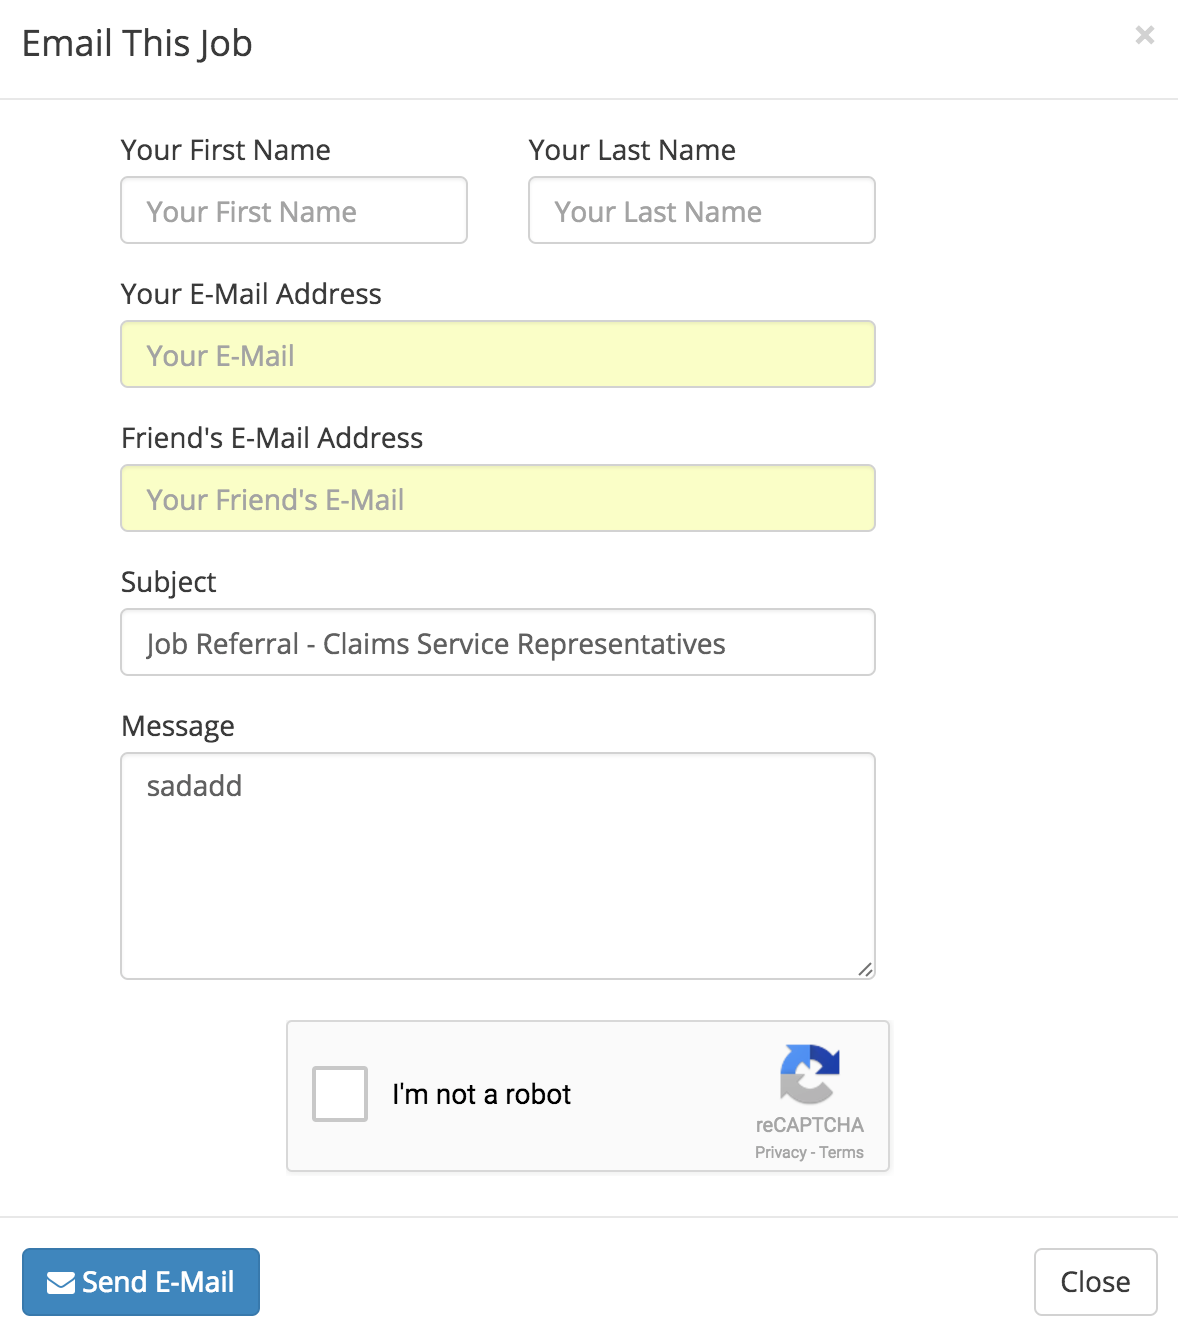Check the I'm not a robot box
This screenshot has width=1178, height=1330.
[340, 1094]
